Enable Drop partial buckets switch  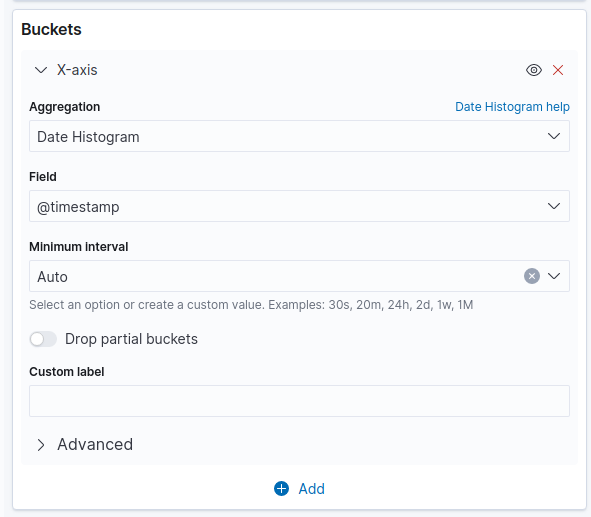coord(43,339)
